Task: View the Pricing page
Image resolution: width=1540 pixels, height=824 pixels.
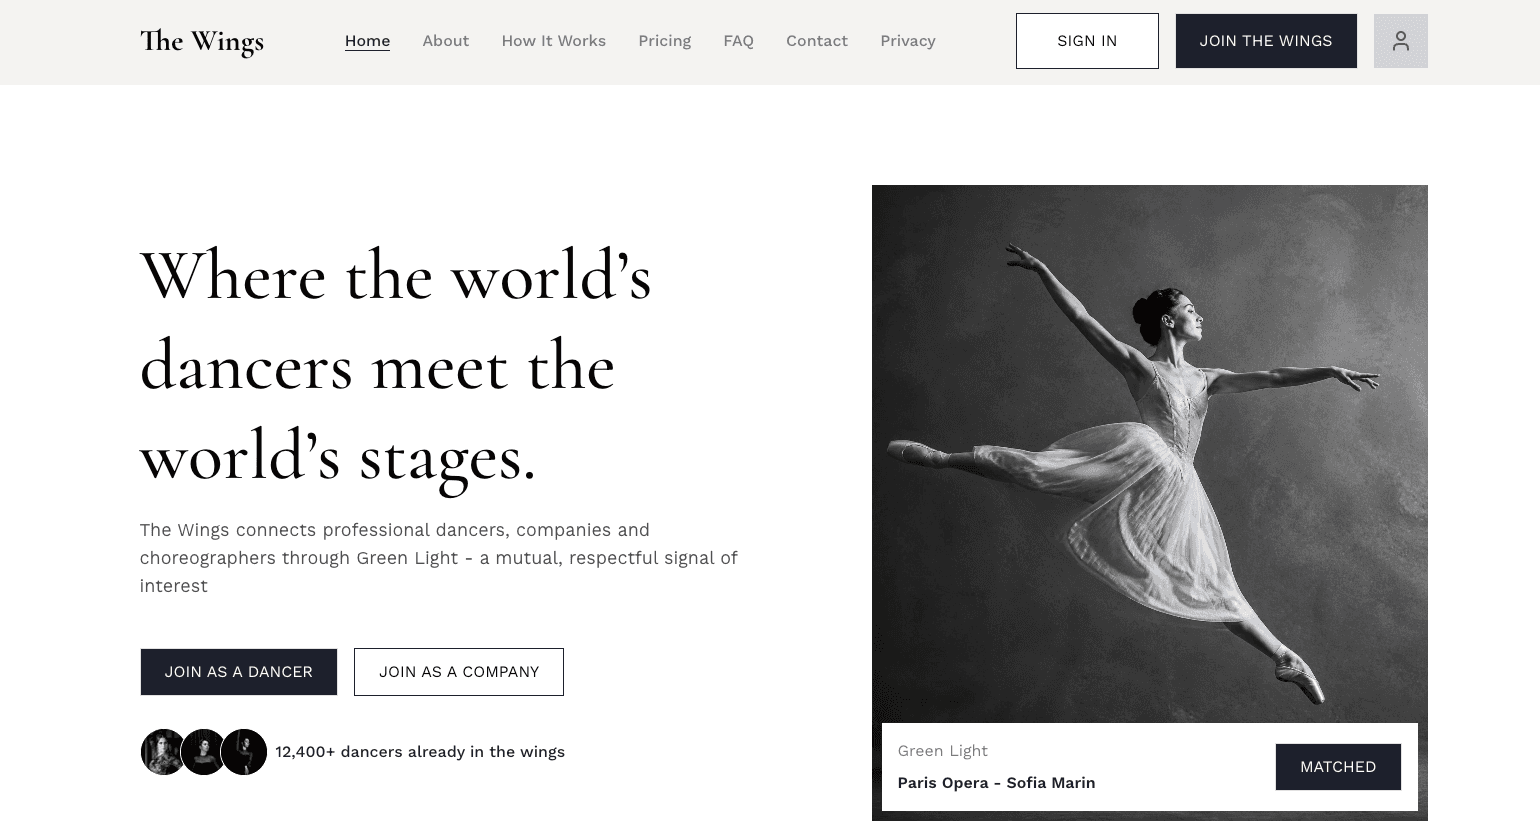Action: click(x=664, y=41)
